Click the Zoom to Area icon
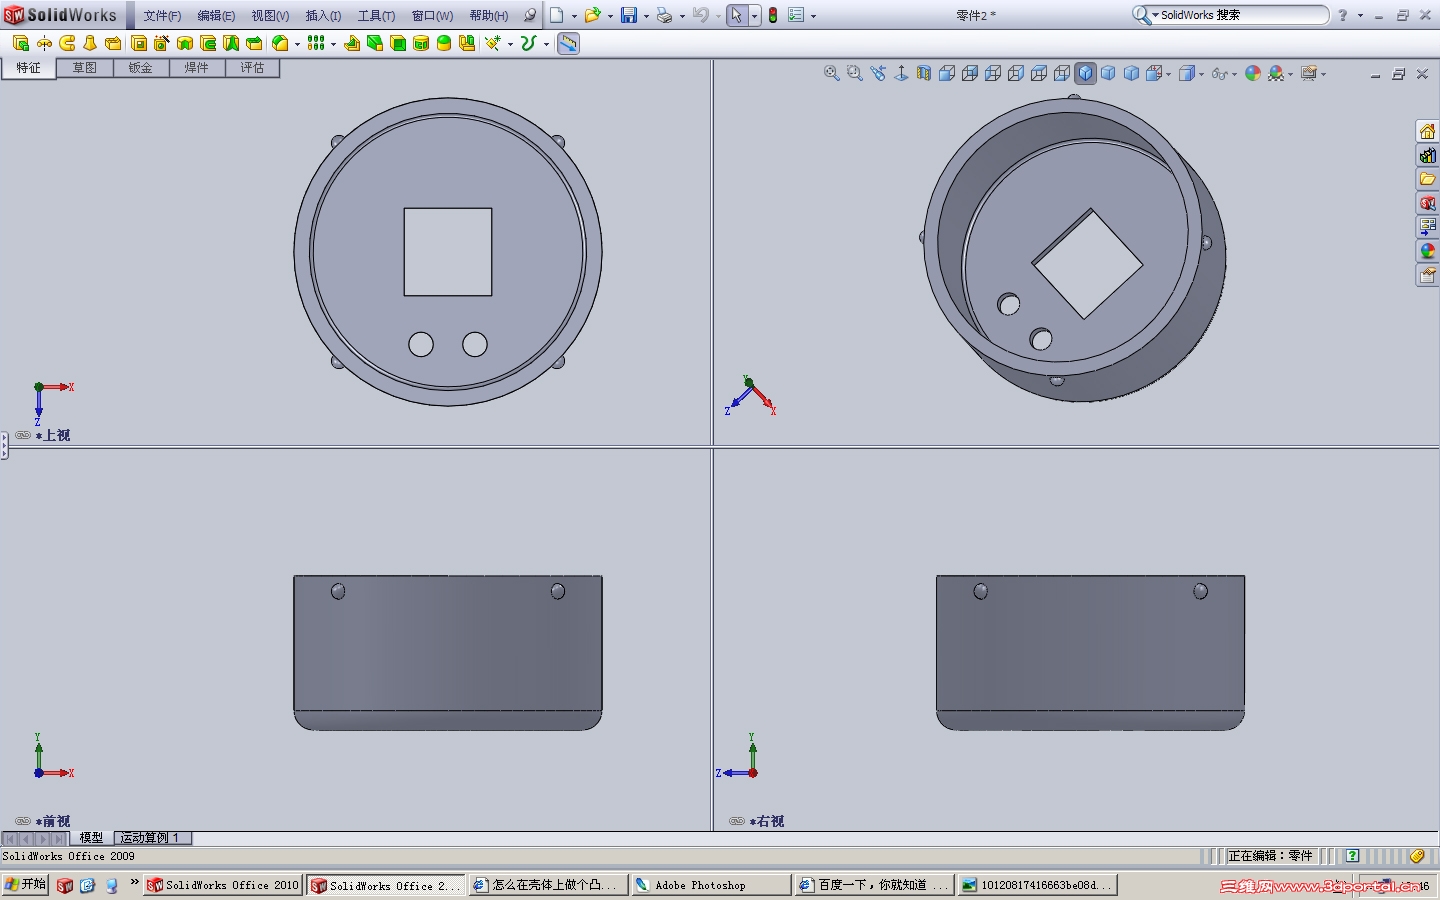The image size is (1440, 900). tap(855, 73)
